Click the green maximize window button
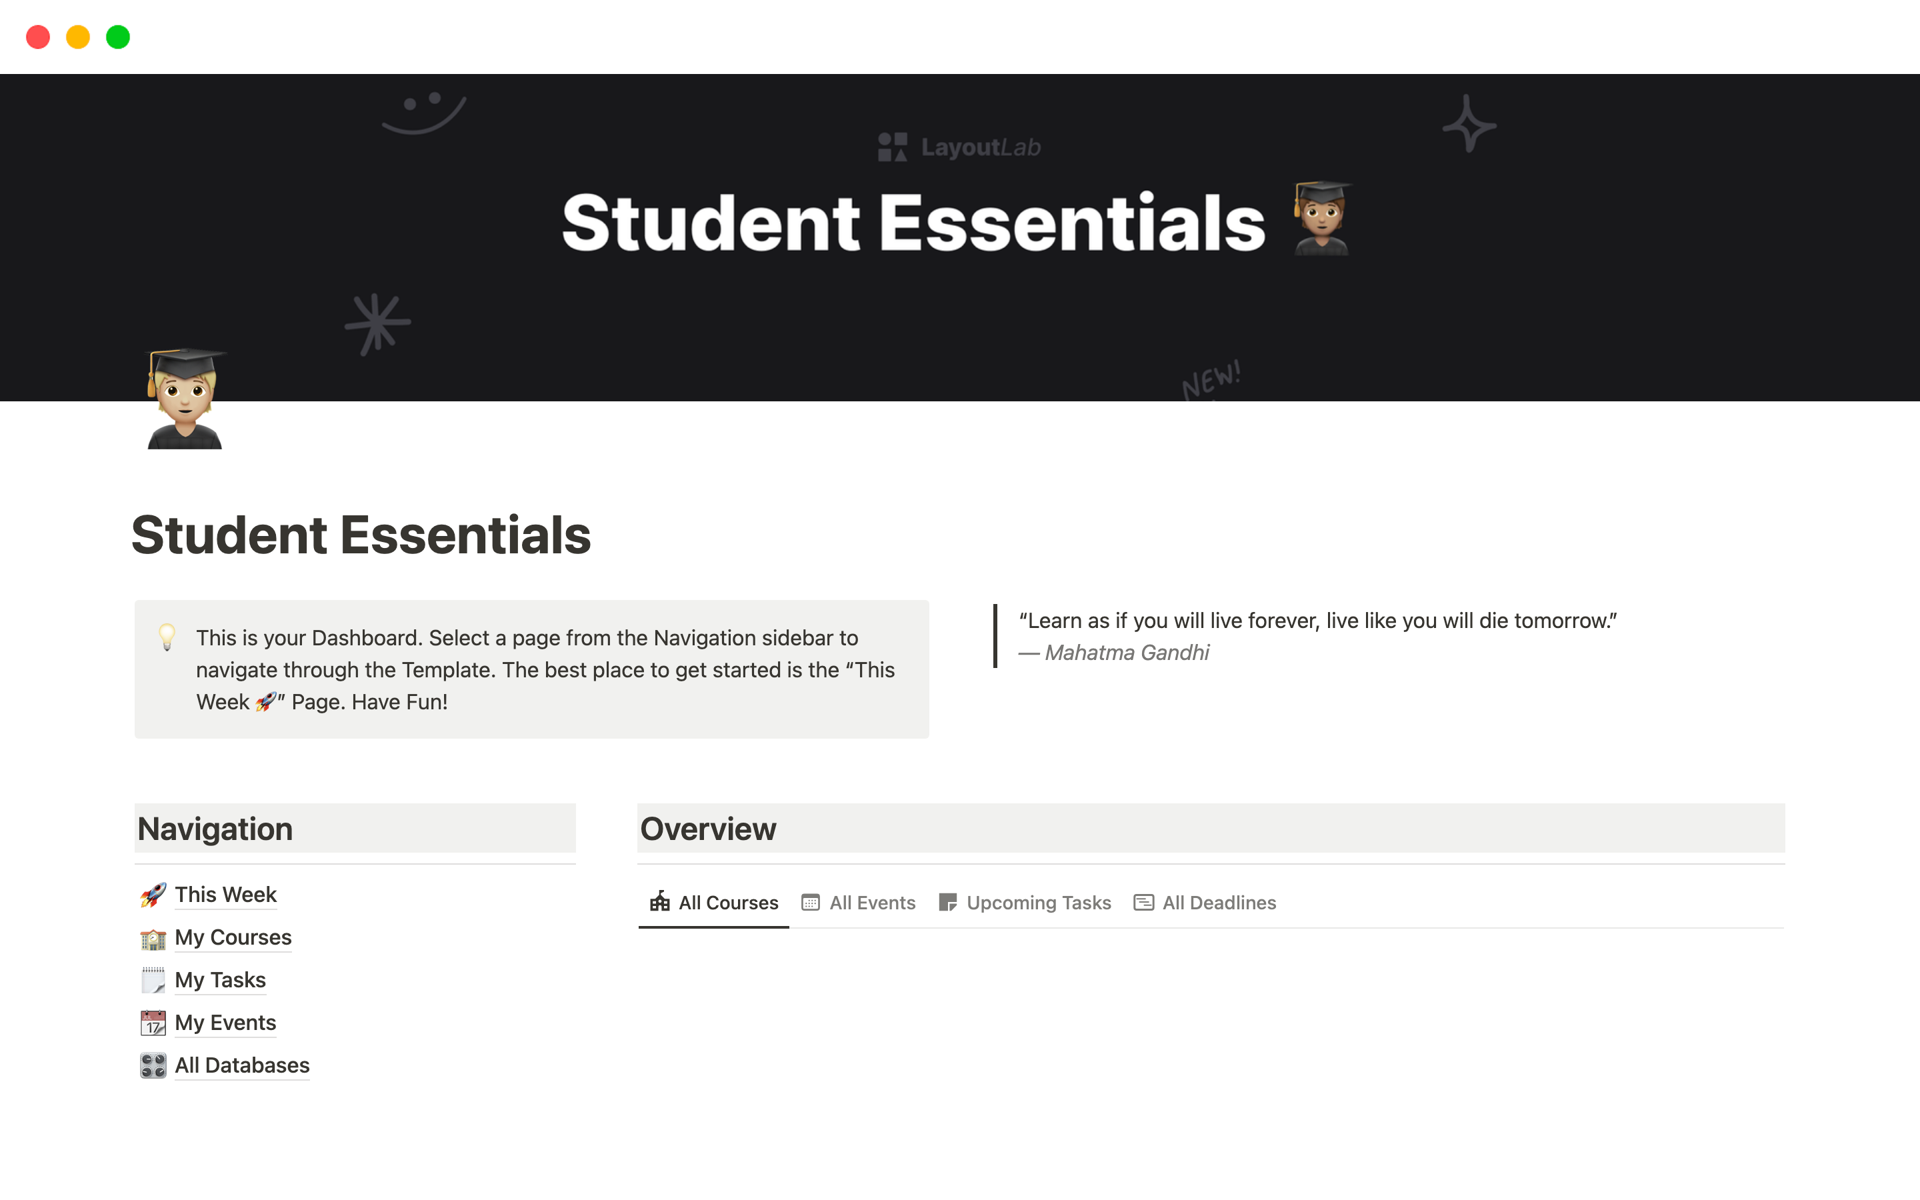The width and height of the screenshot is (1920, 1200). 118,37
